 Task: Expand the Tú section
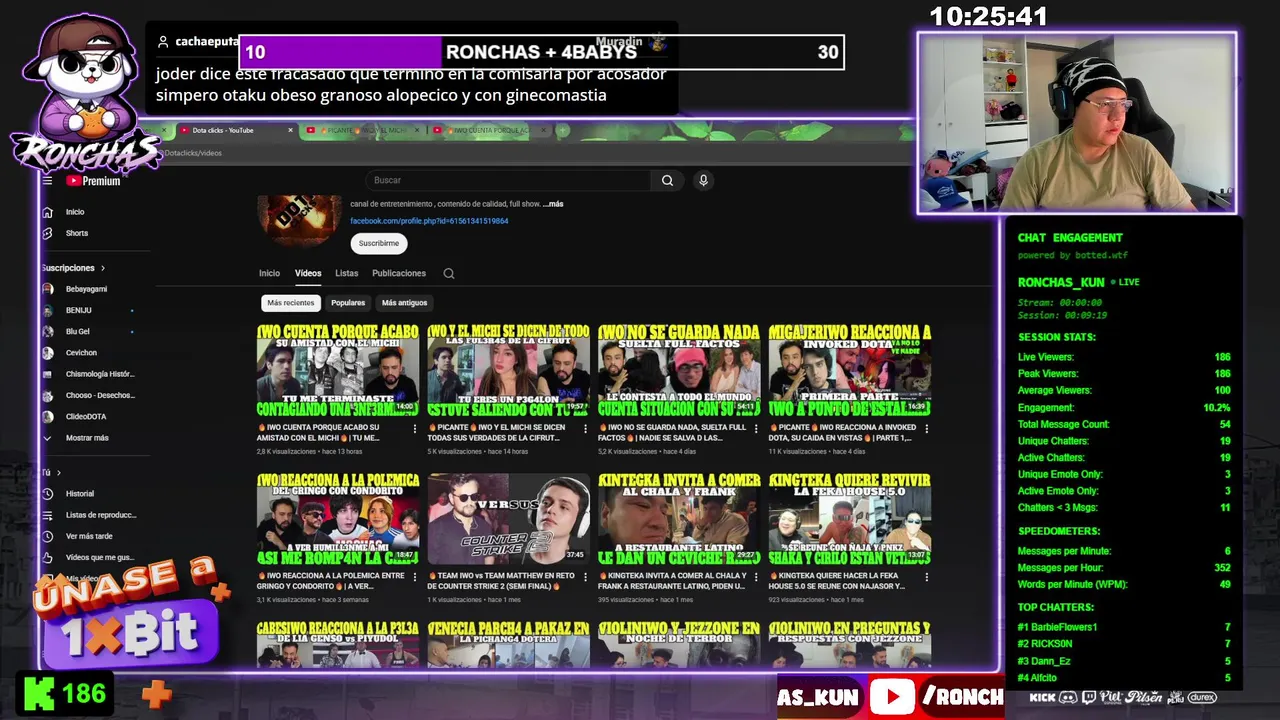[51, 472]
